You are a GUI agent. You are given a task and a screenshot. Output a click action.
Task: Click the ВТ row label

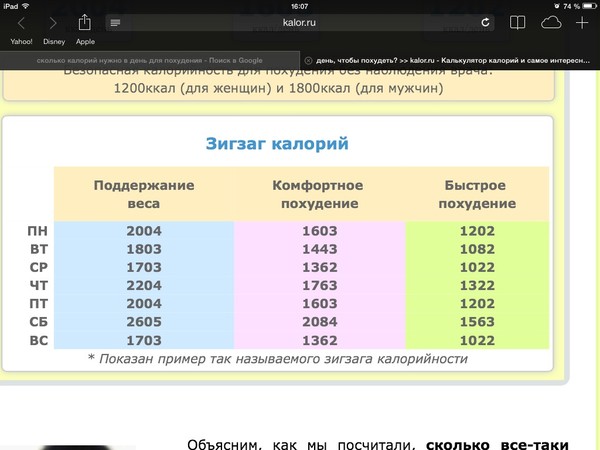point(39,249)
